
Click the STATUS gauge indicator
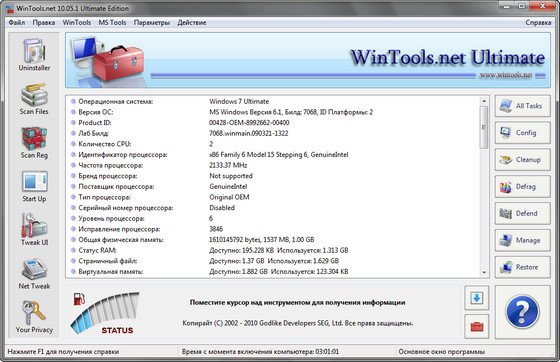tap(105, 313)
